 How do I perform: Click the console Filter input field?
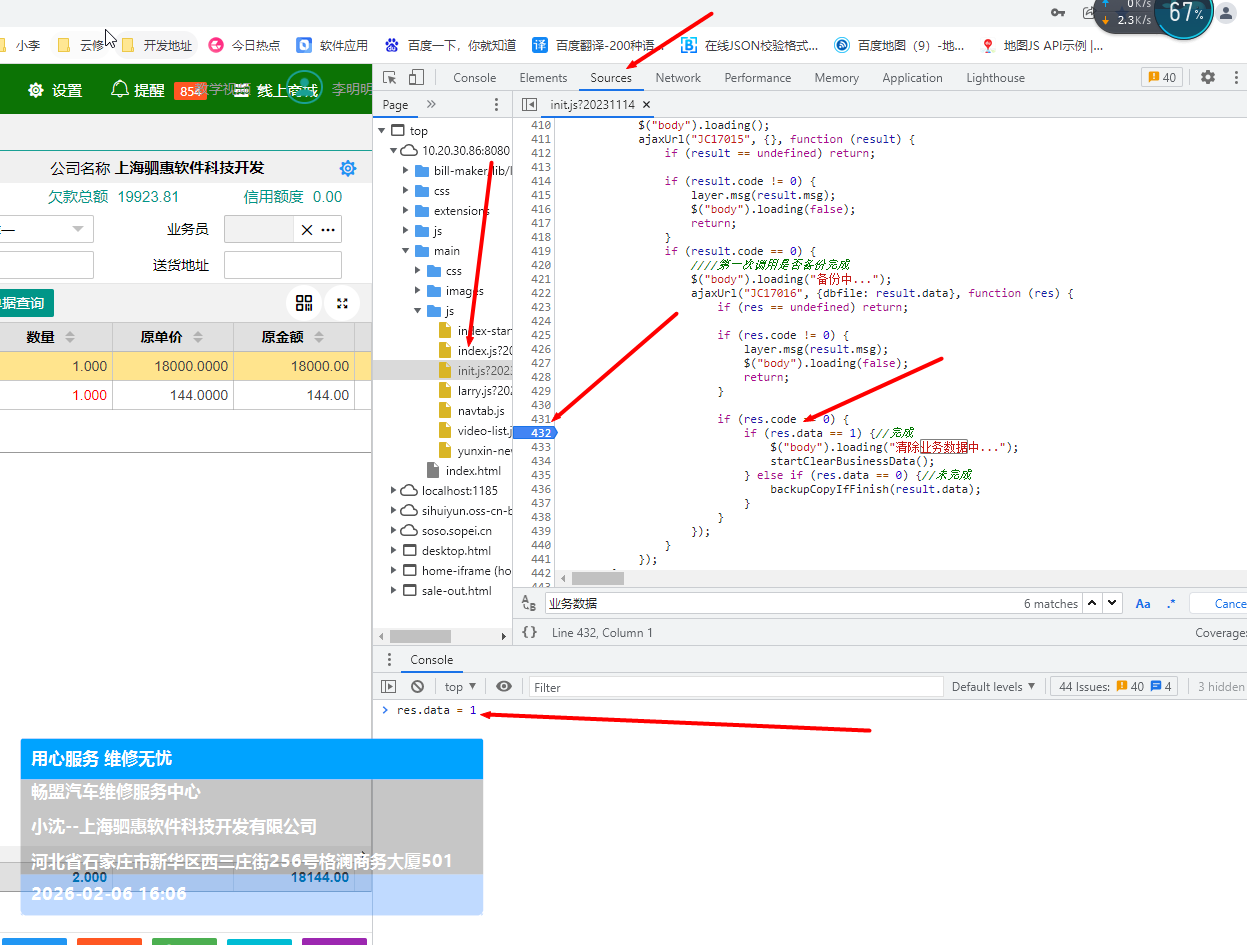tap(735, 687)
